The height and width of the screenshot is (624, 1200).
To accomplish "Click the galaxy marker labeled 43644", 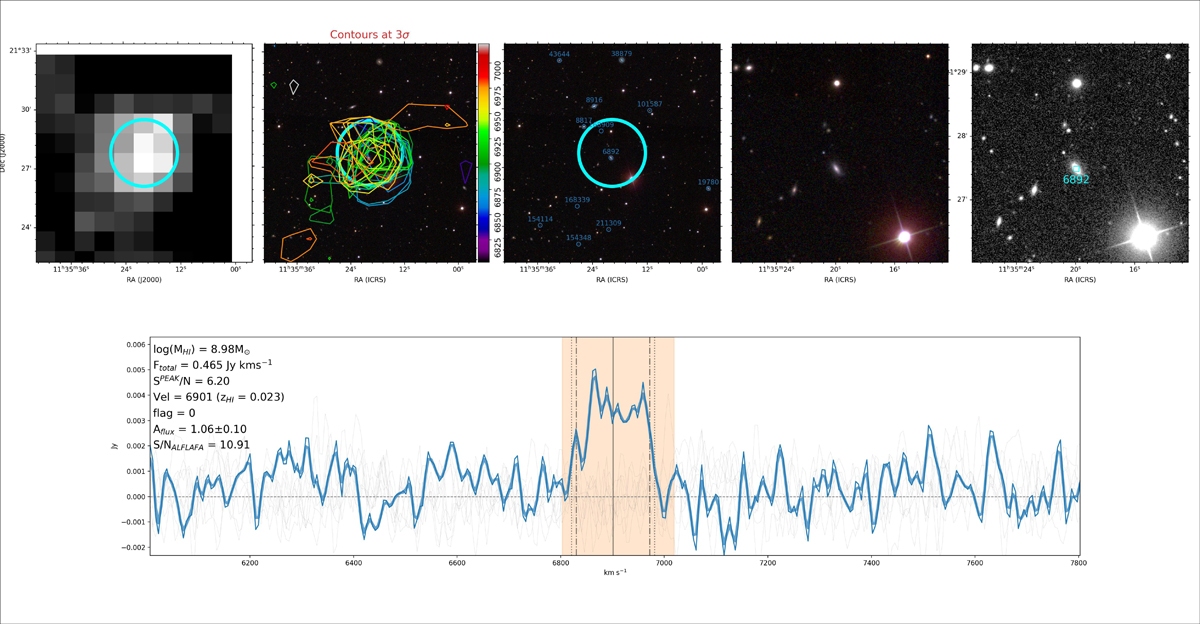I will tap(559, 61).
